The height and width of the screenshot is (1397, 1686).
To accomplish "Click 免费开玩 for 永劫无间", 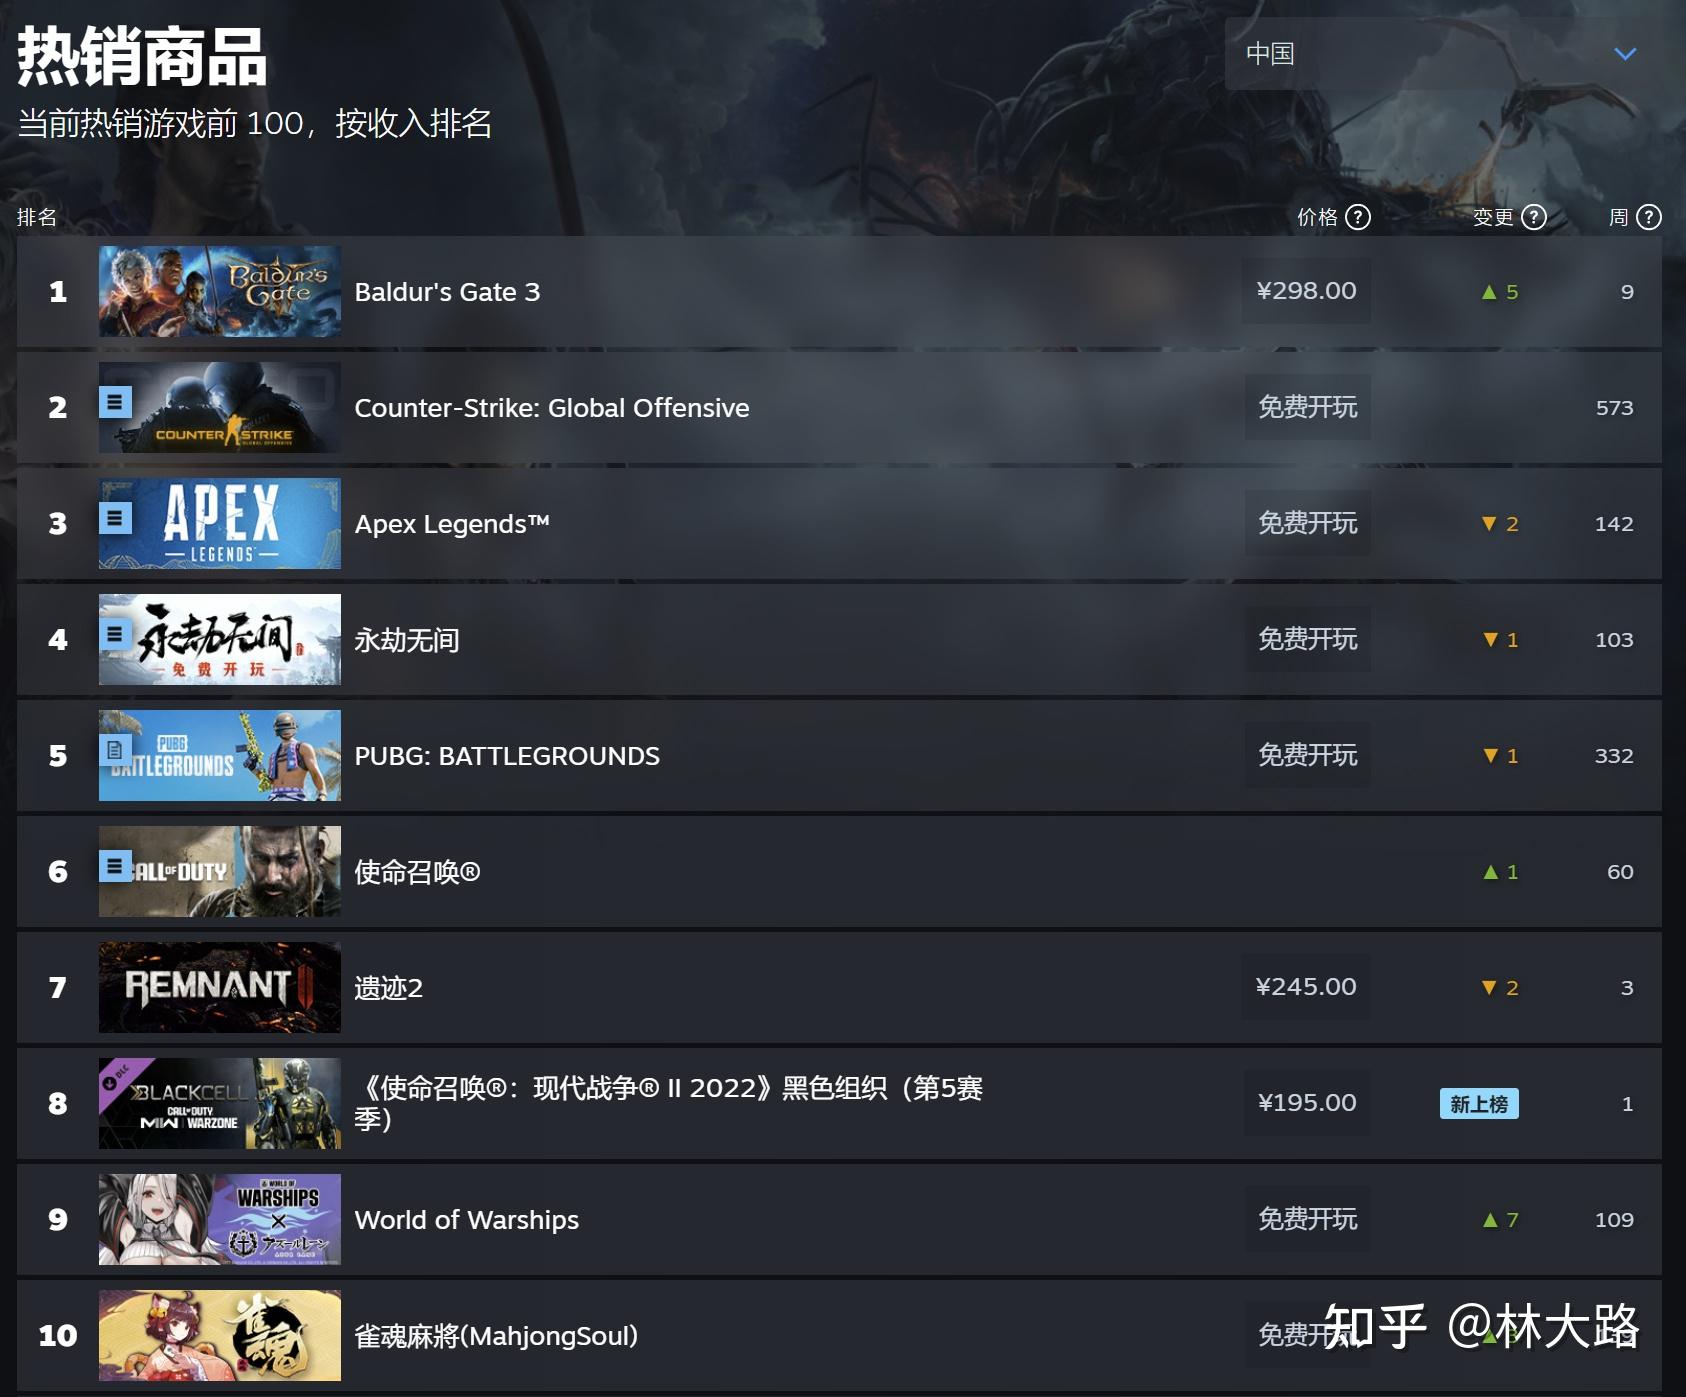I will pyautogui.click(x=1308, y=639).
